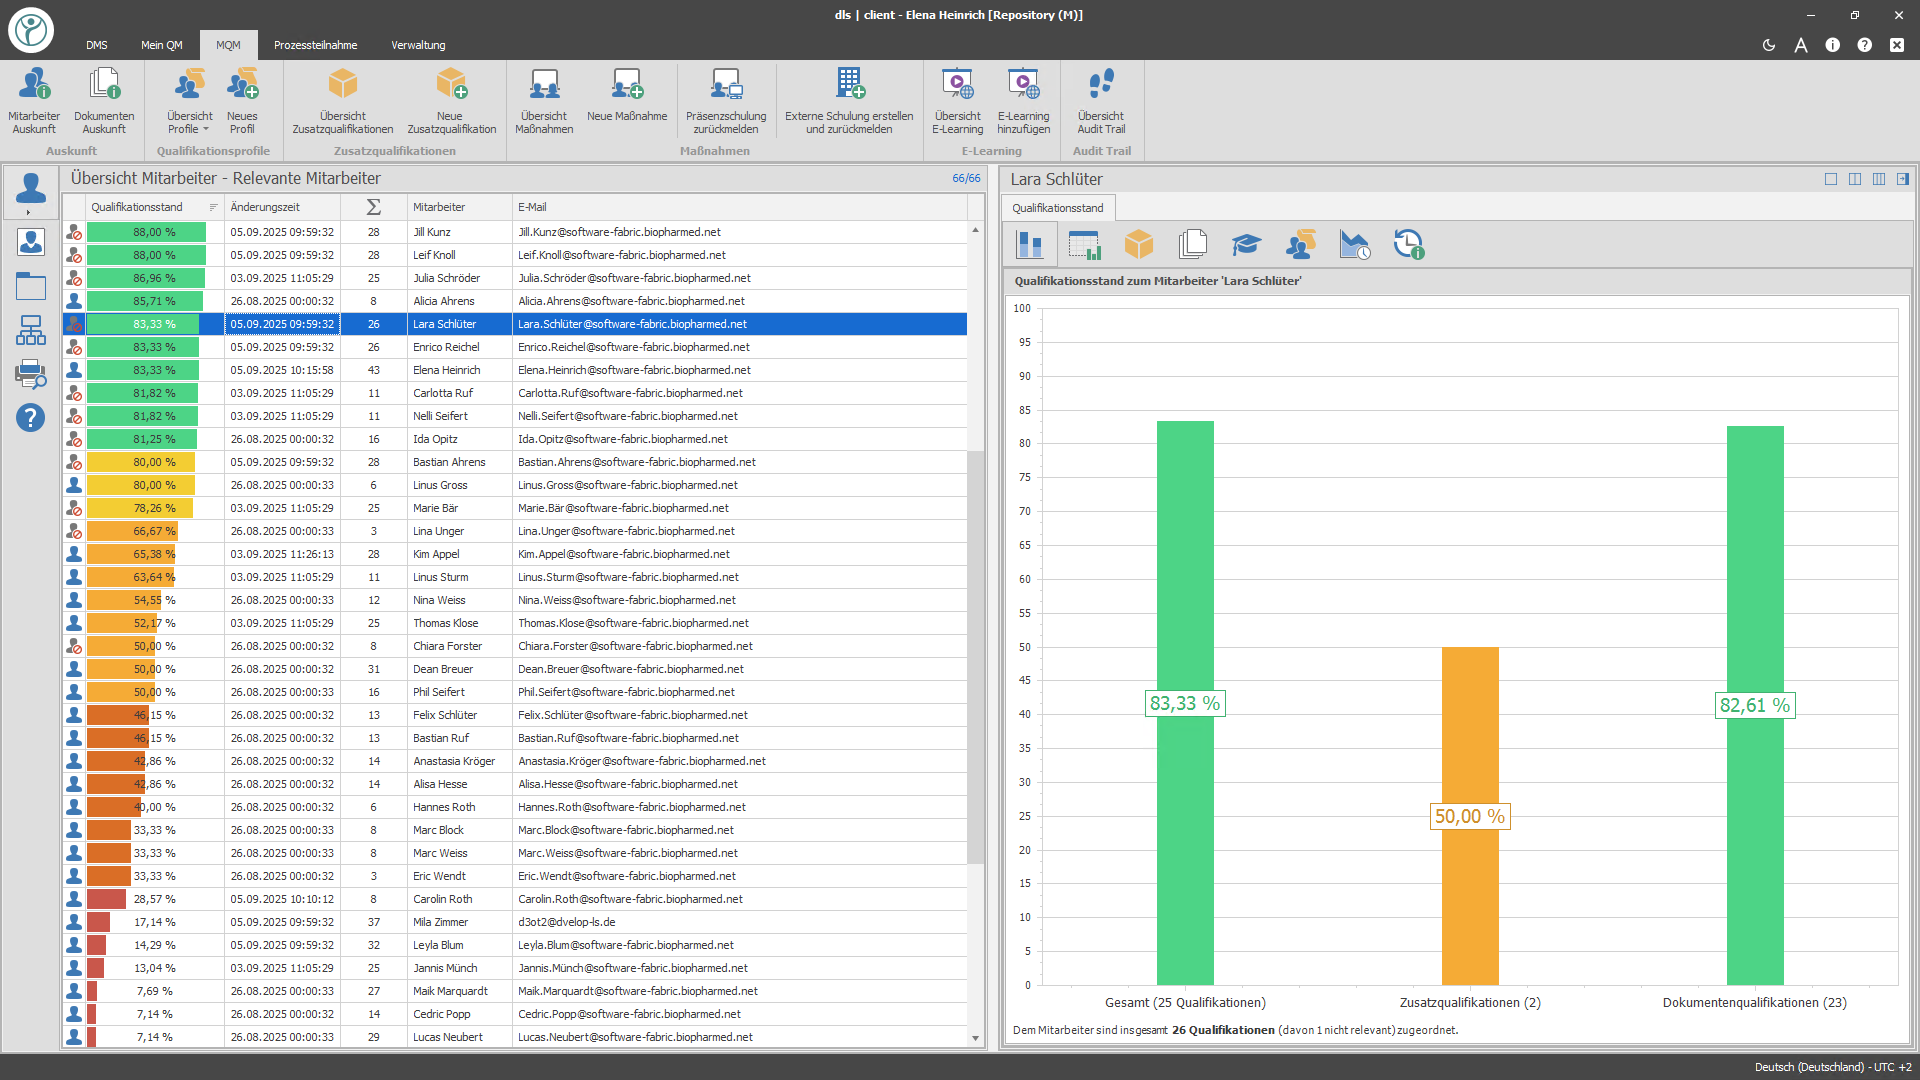The width and height of the screenshot is (1920, 1080).
Task: Click the printer search sidebar icon
Action: 30,374
